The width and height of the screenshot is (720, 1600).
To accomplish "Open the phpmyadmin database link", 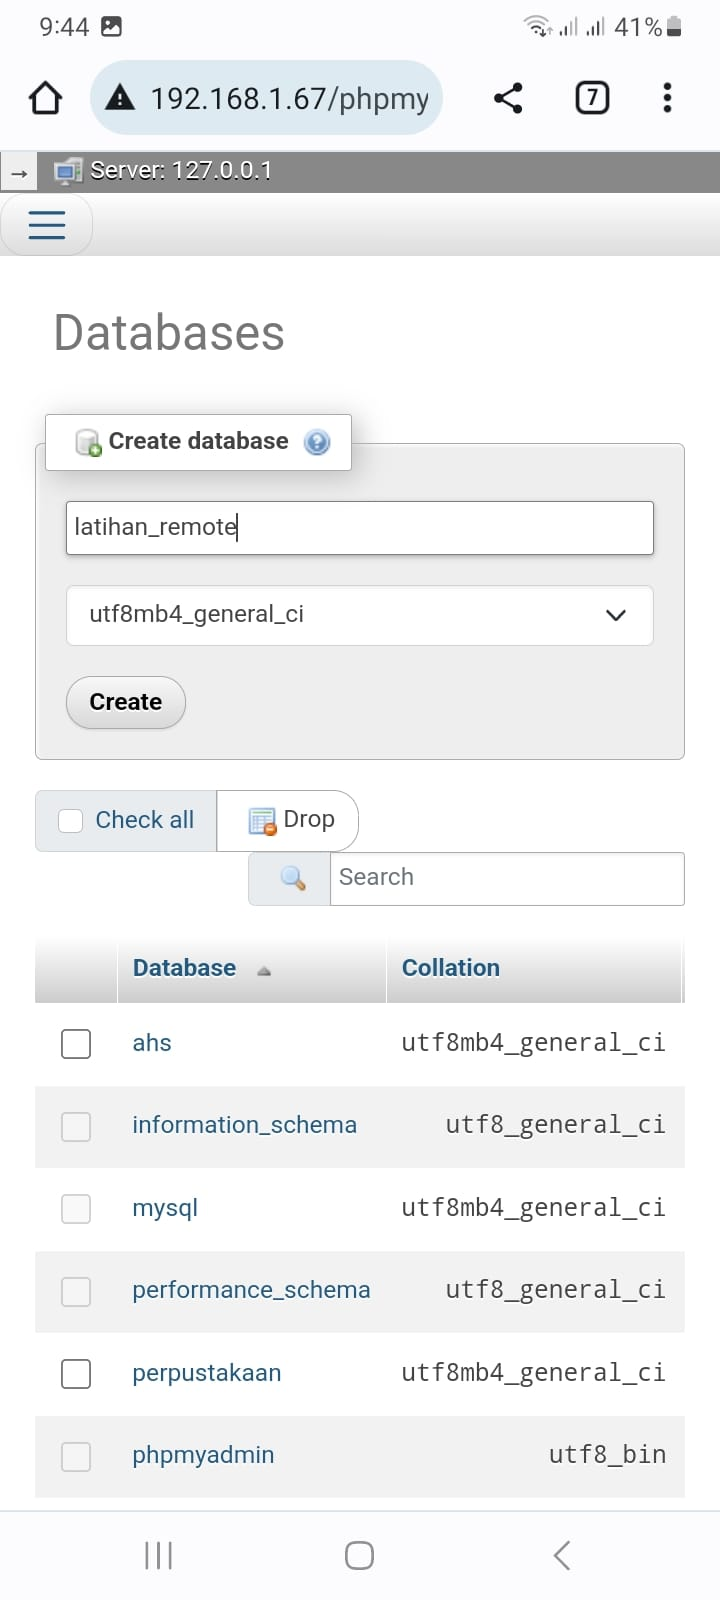I will [x=203, y=1455].
